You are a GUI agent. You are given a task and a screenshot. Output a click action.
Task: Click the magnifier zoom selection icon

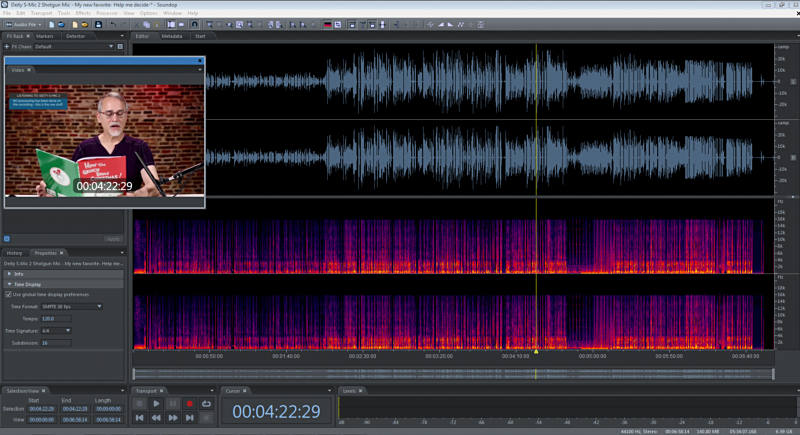coord(239,24)
